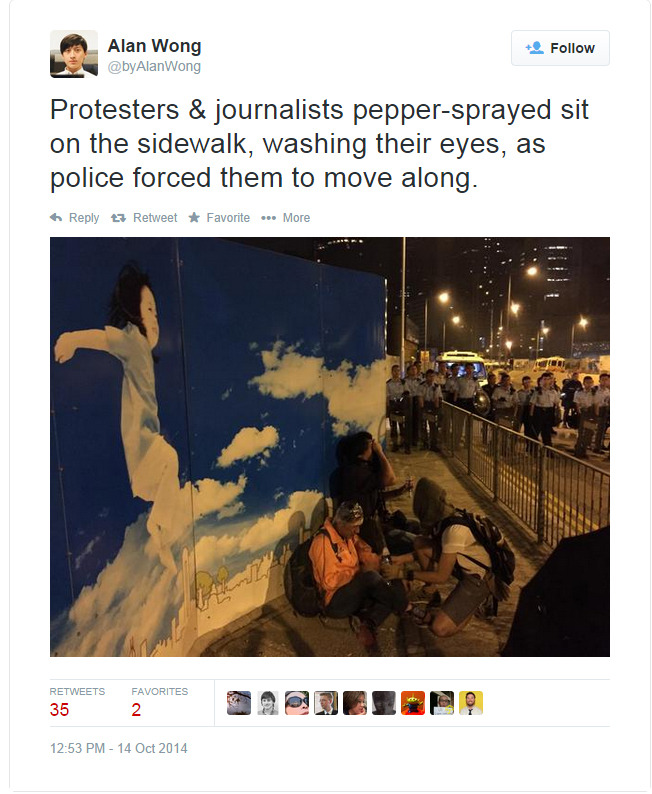Follow Alan Wong with the Follow button

560,48
